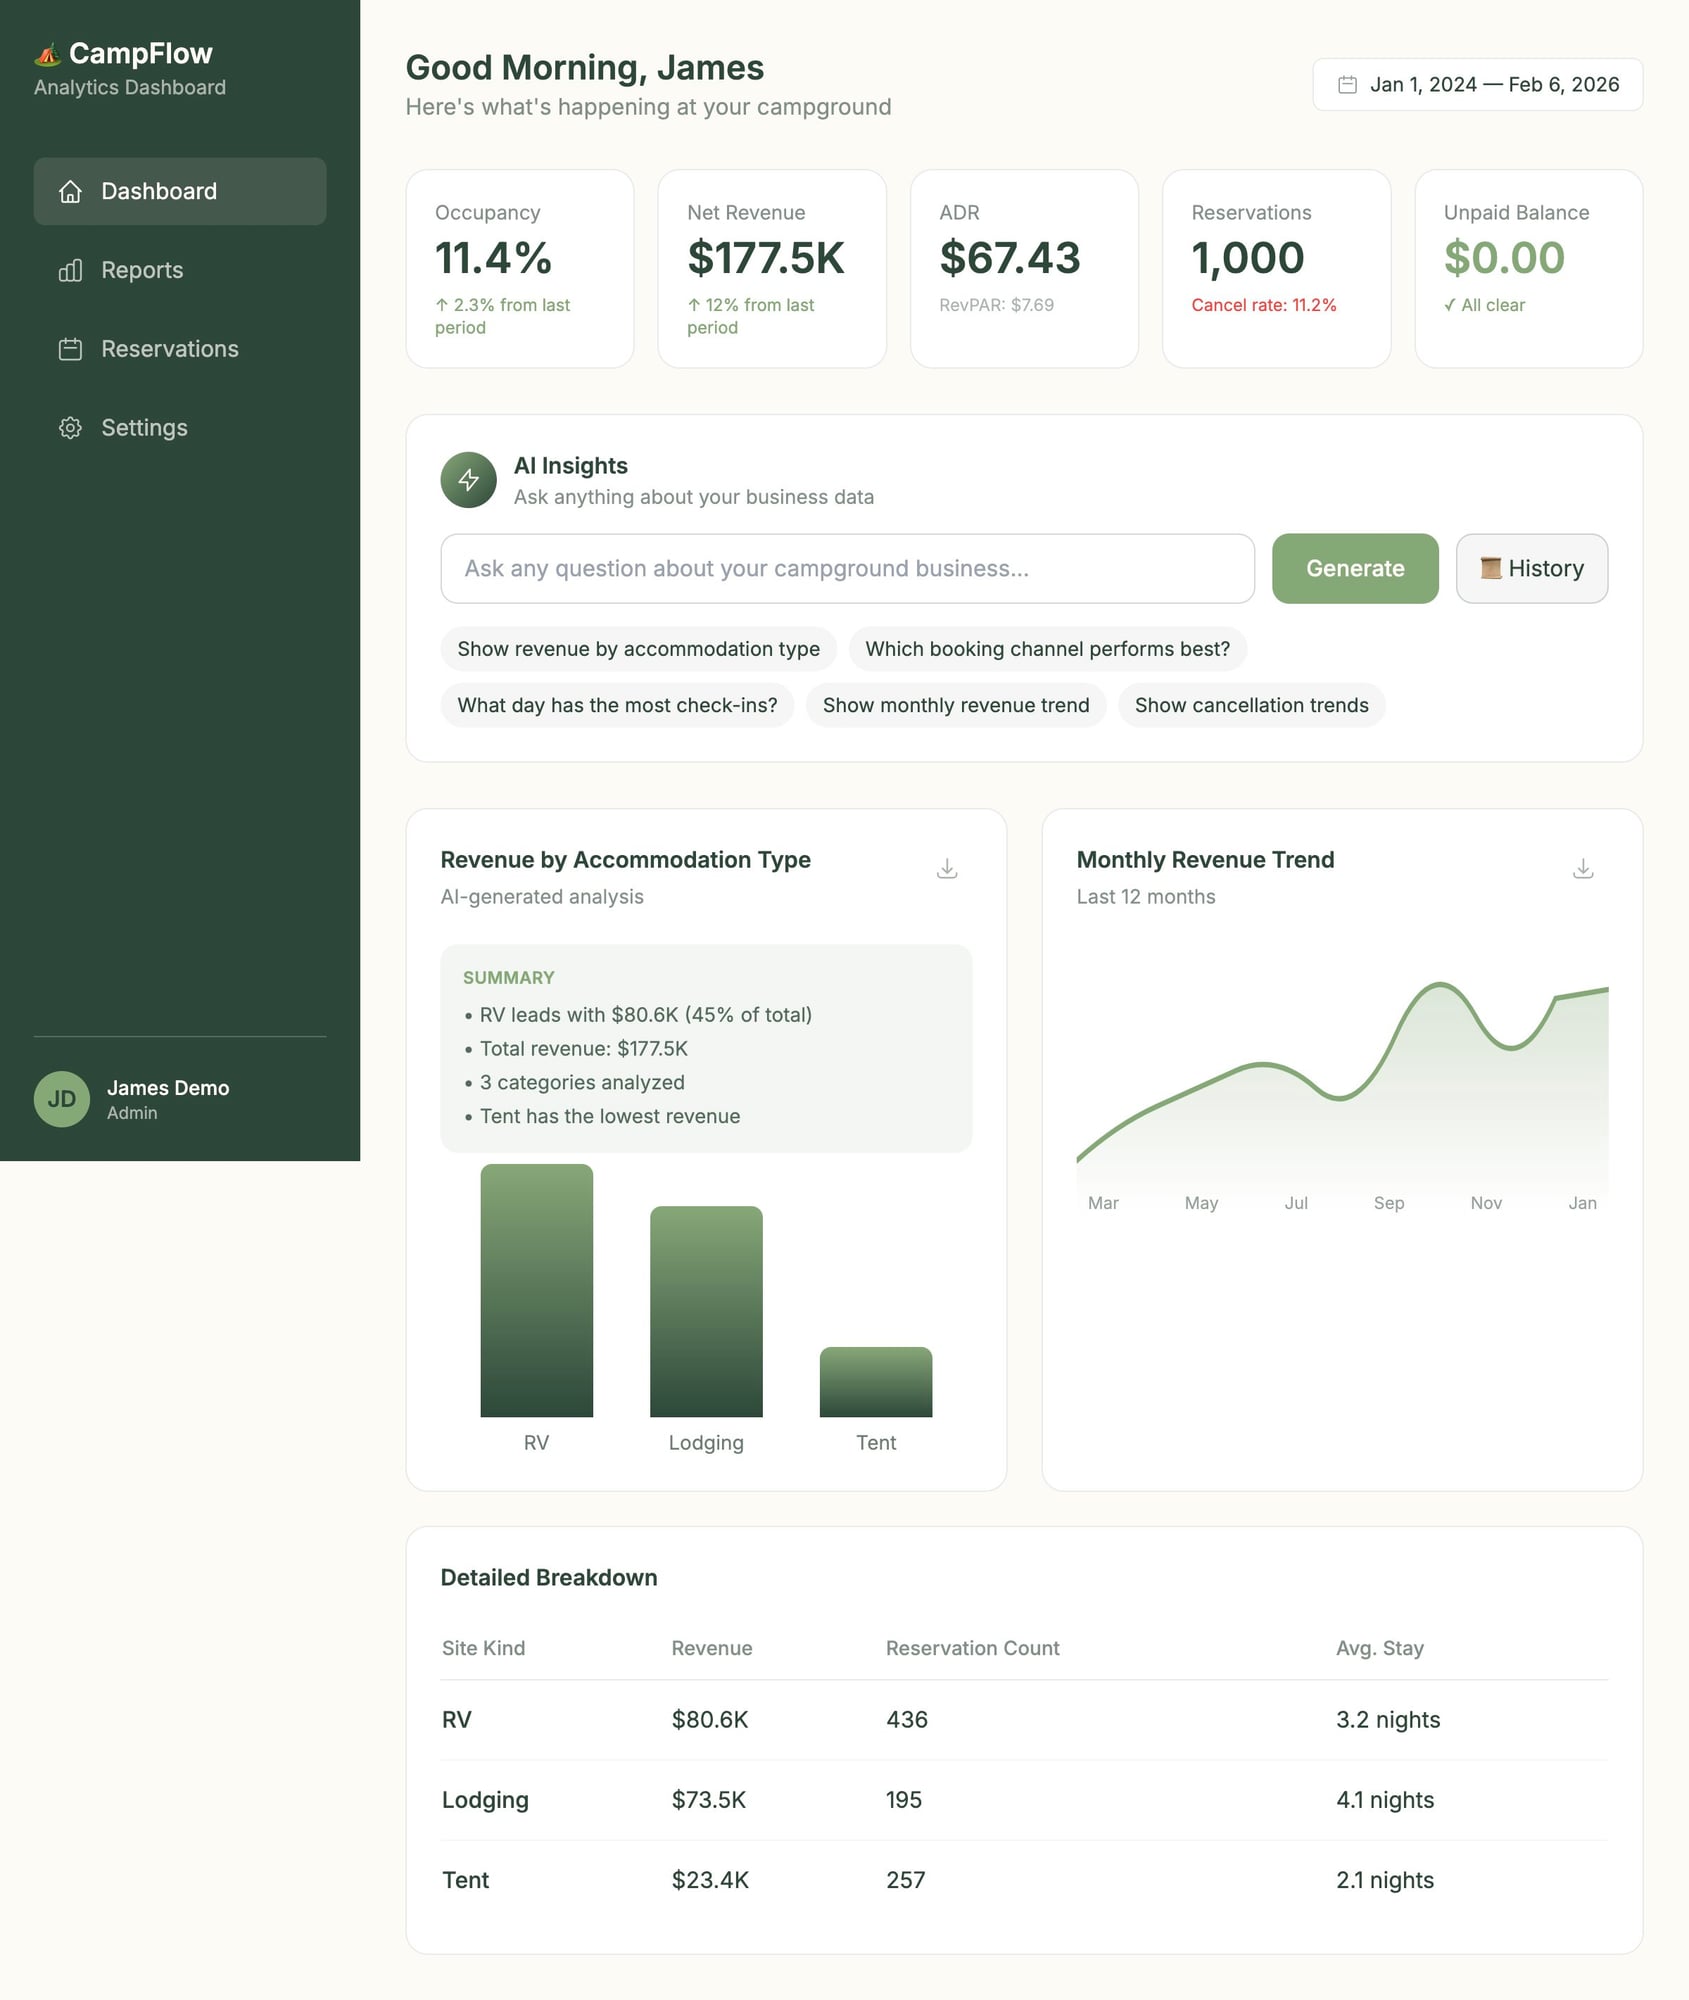Screen dimensions: 1689x2000
Task: Click the CampFlow tent logo icon
Action: coord(47,54)
